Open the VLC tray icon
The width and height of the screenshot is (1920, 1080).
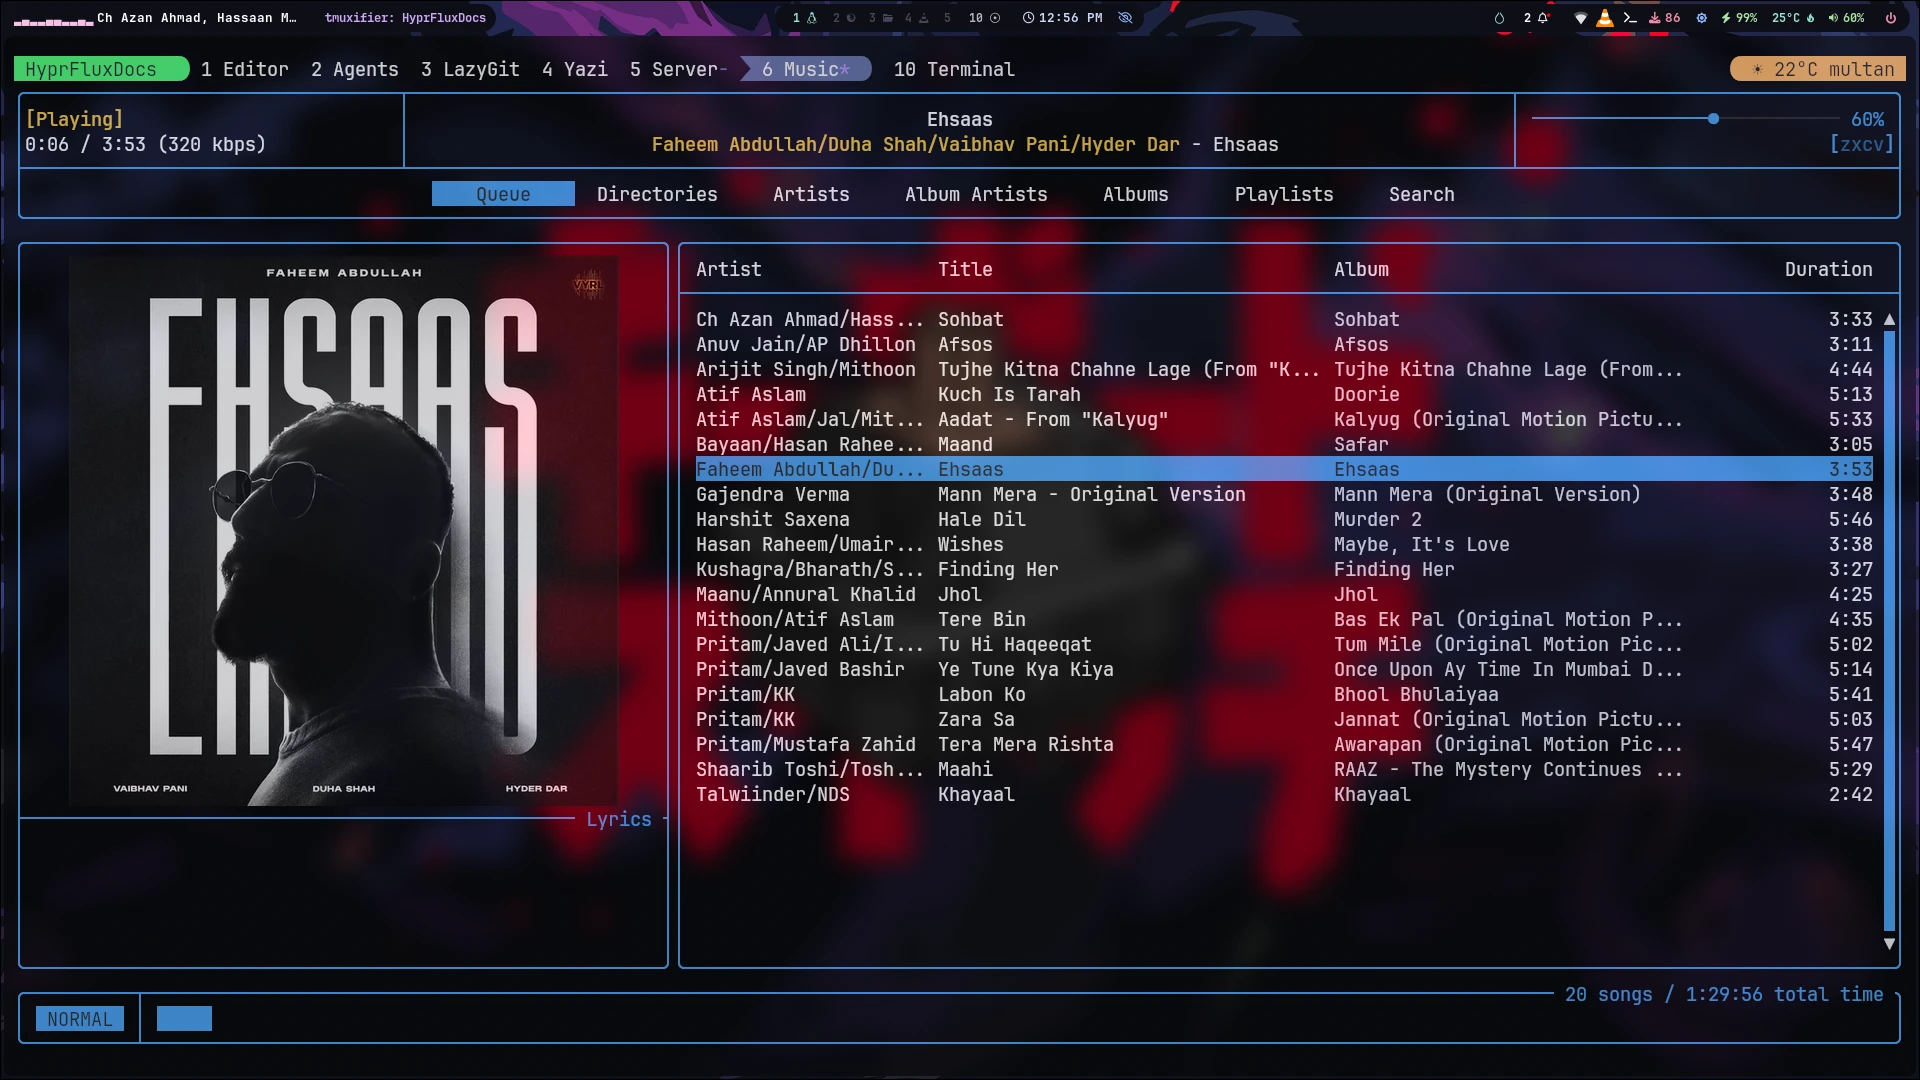point(1605,18)
